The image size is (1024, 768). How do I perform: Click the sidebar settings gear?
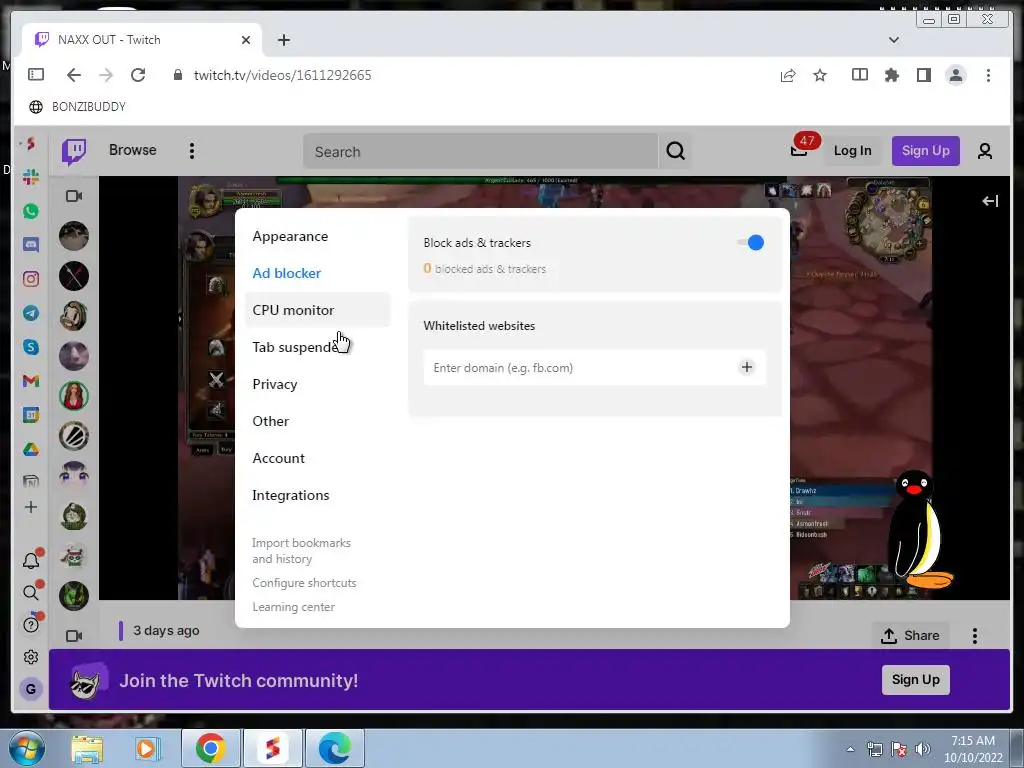point(31,657)
